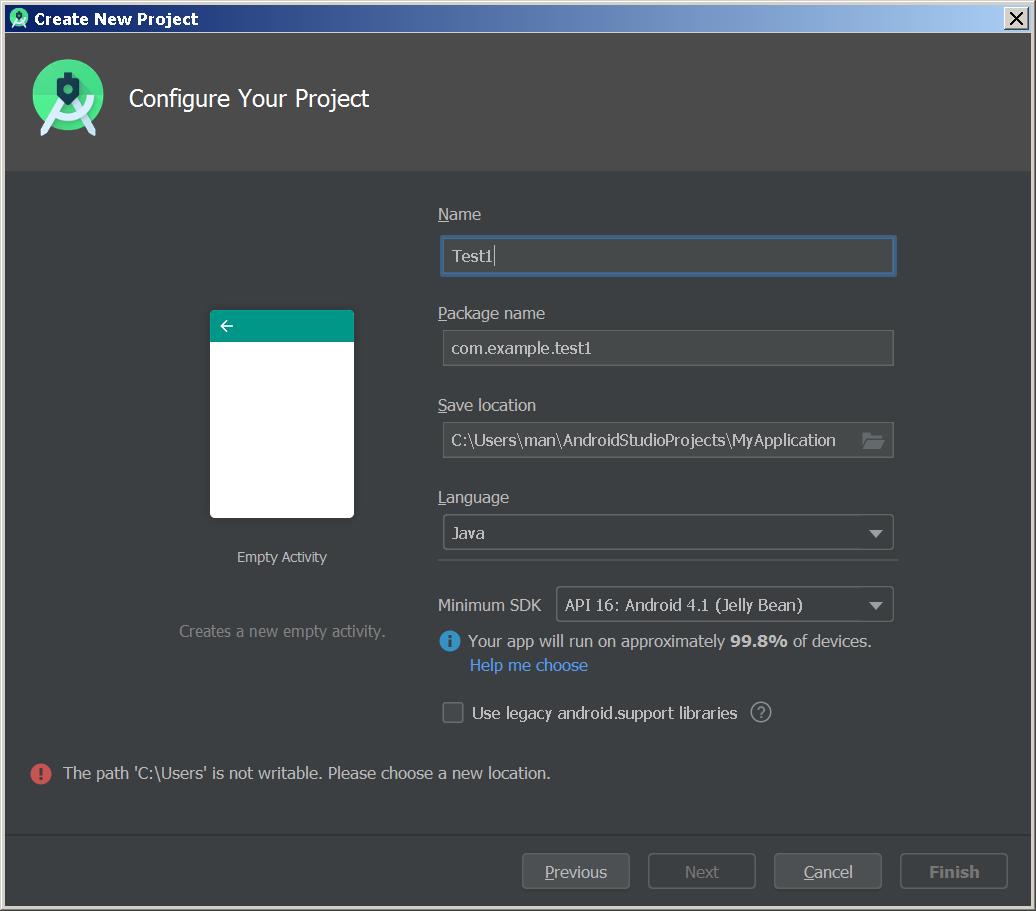This screenshot has width=1036, height=911.
Task: Enable Use legacy android.support libraries checkbox
Action: (x=453, y=713)
